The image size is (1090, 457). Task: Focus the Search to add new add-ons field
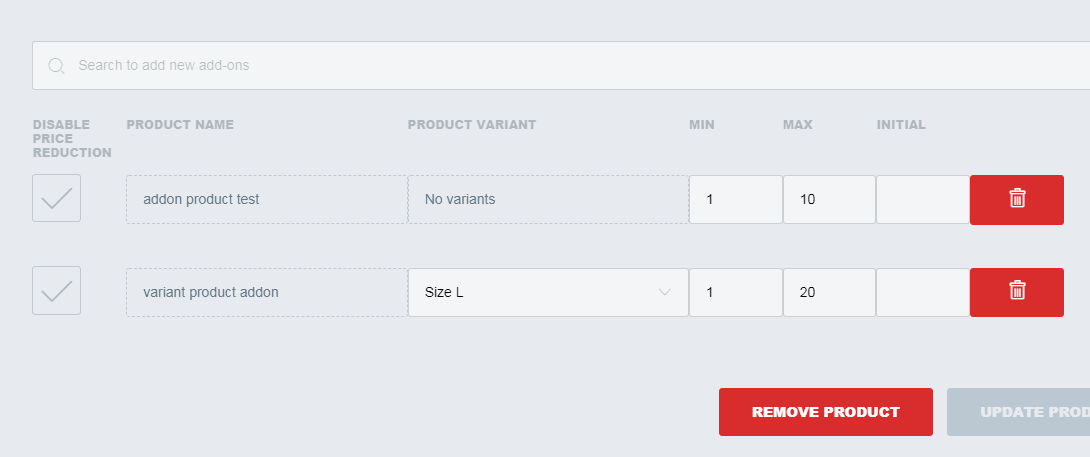click(x=561, y=65)
